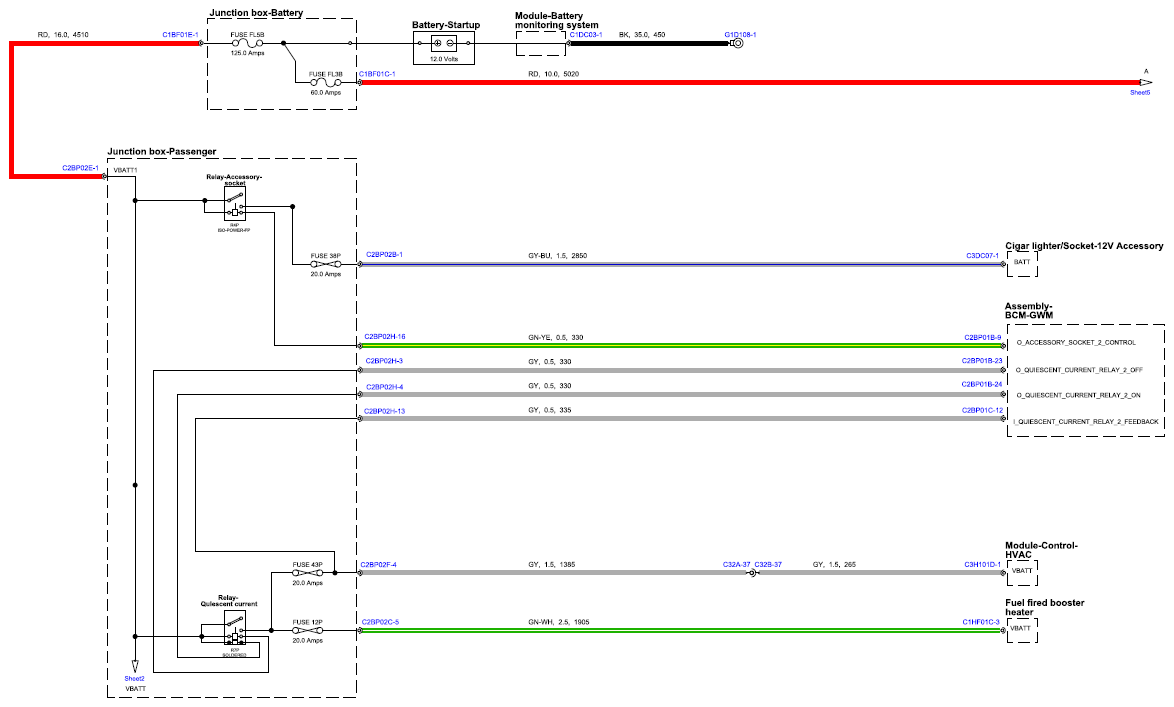The image size is (1174, 707).
Task: Select wire label 'RD, 10.0, 5020'
Action: (553, 74)
